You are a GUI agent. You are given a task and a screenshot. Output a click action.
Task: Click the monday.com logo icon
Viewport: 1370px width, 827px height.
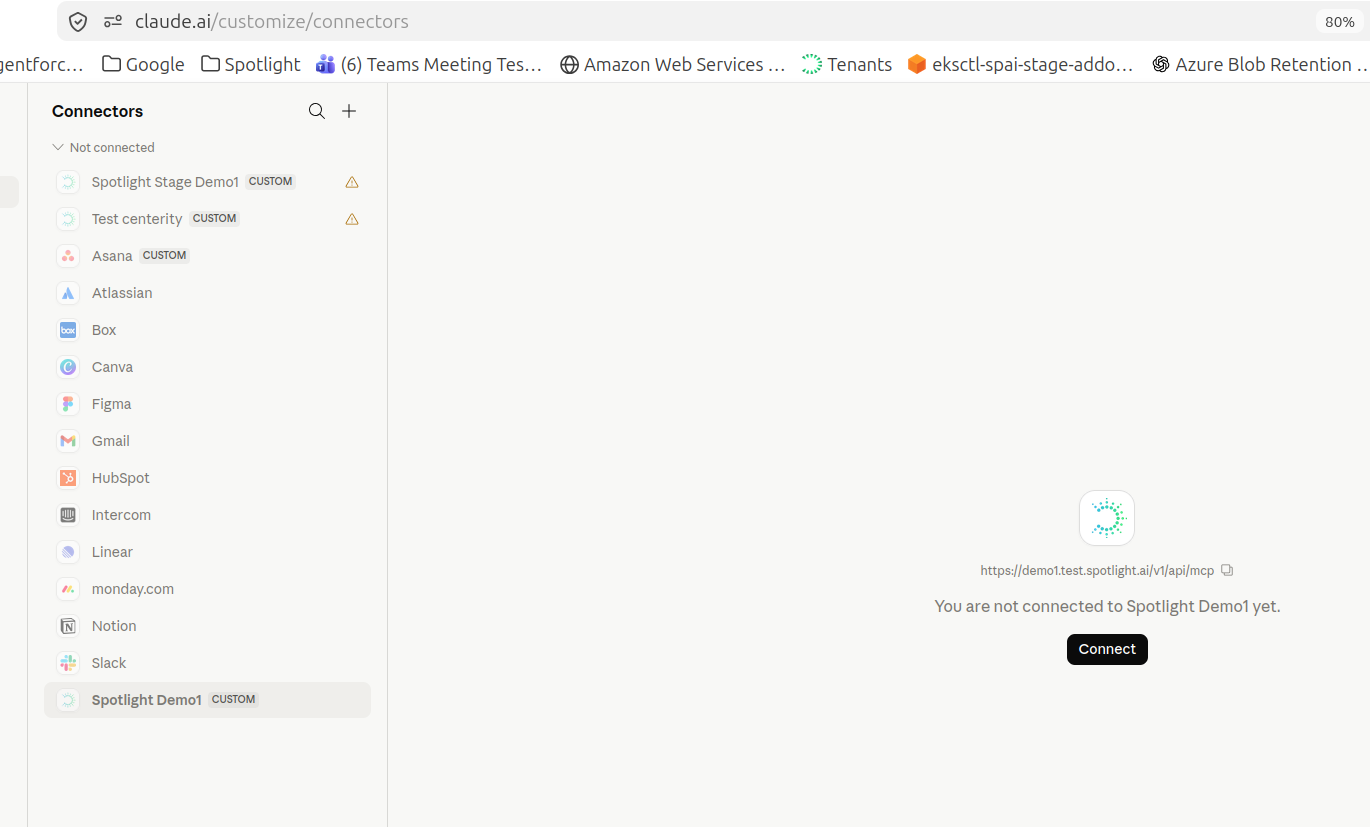click(x=68, y=589)
